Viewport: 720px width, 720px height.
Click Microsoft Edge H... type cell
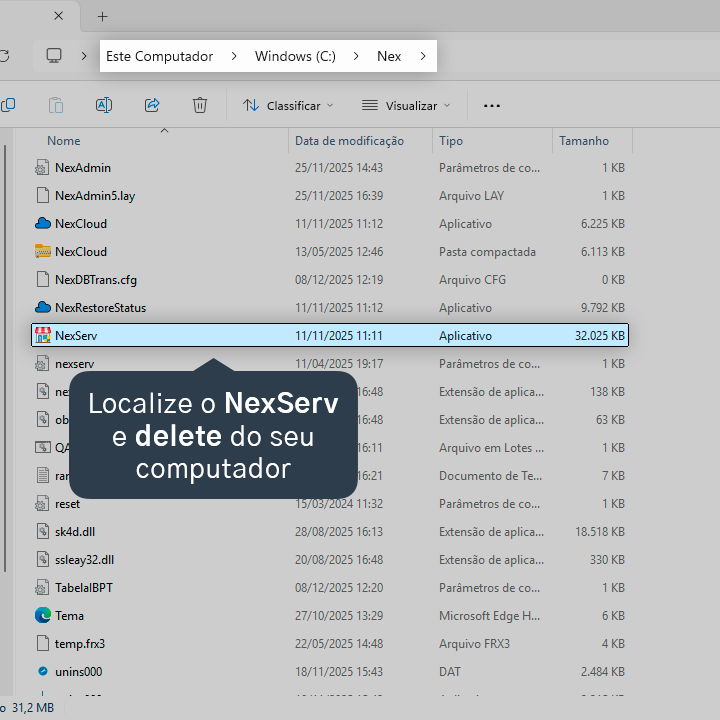489,616
